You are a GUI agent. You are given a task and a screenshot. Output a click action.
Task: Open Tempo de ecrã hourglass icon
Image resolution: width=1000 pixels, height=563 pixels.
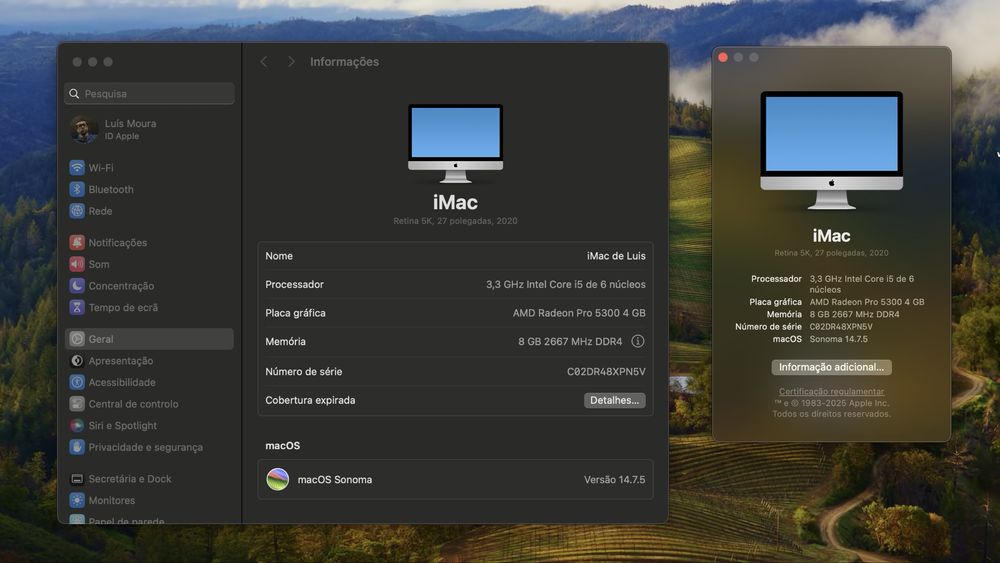coord(77,307)
